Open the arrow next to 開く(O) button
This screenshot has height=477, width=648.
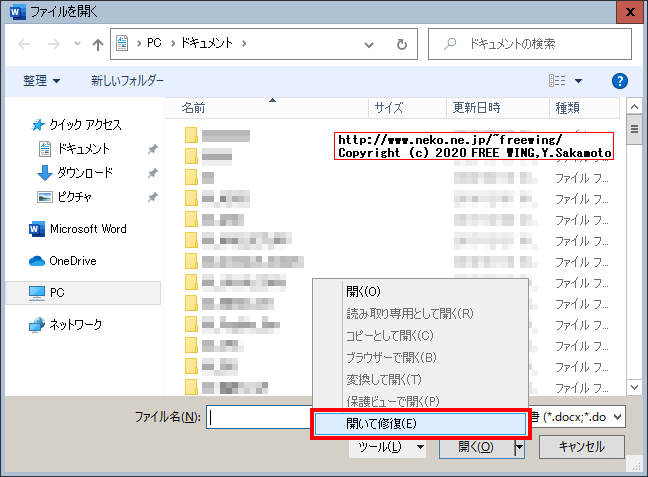click(x=519, y=447)
